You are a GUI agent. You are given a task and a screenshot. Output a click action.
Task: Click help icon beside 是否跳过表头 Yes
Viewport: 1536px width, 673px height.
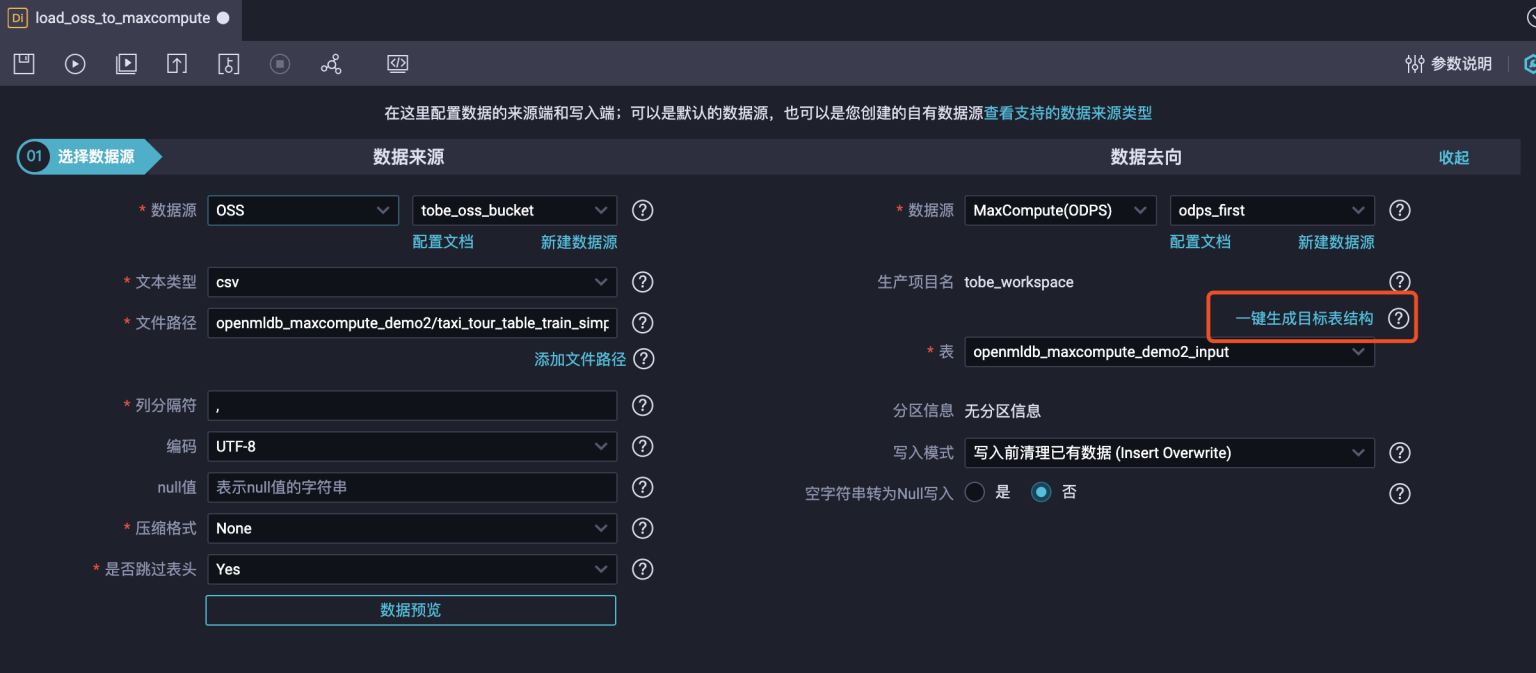[644, 569]
